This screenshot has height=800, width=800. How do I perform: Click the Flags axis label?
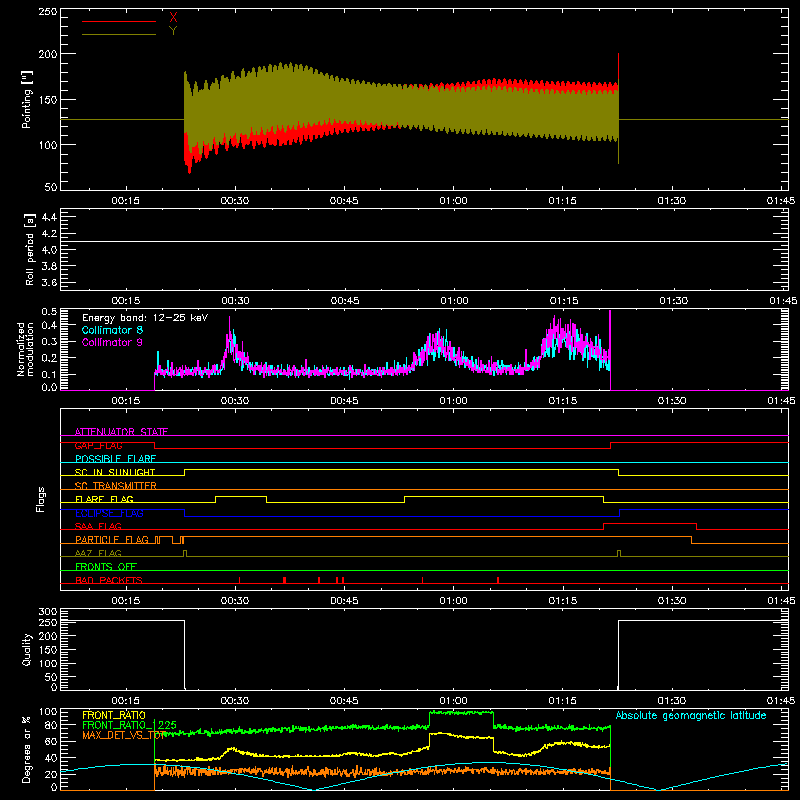pos(40,499)
